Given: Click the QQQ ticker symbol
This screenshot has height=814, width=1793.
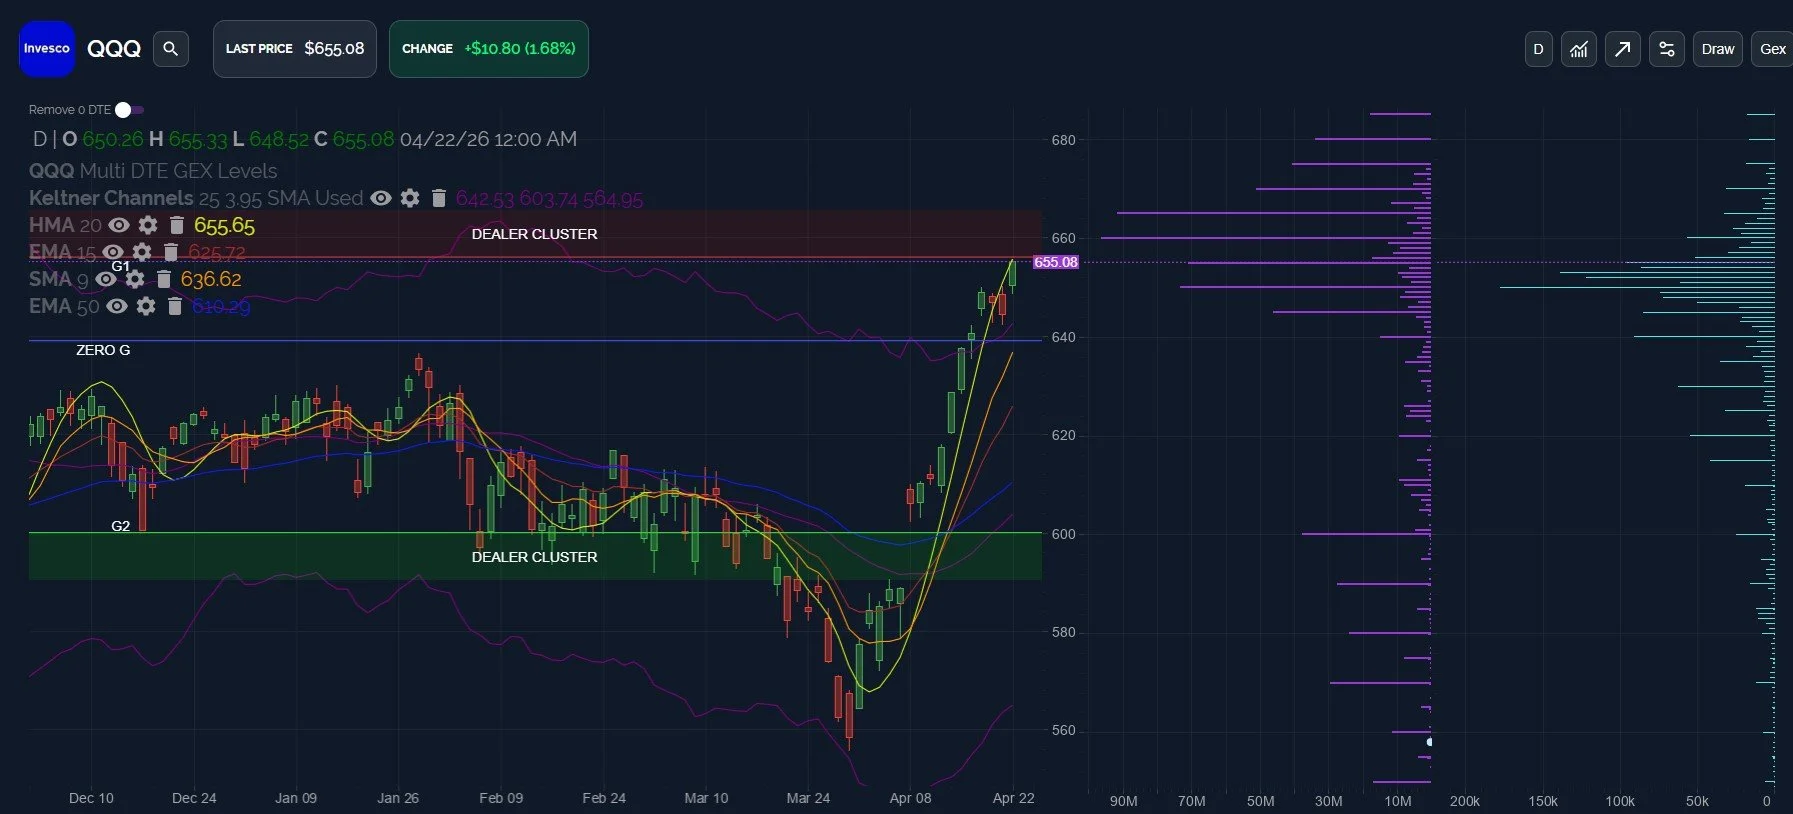Looking at the screenshot, I should [x=114, y=48].
